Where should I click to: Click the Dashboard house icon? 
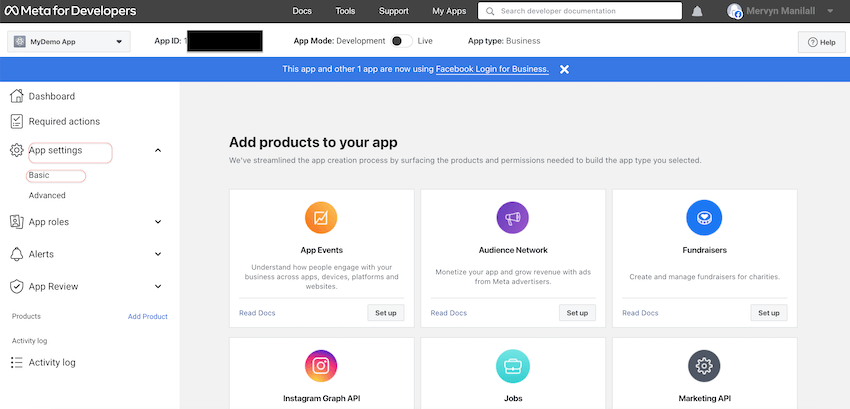[17, 96]
